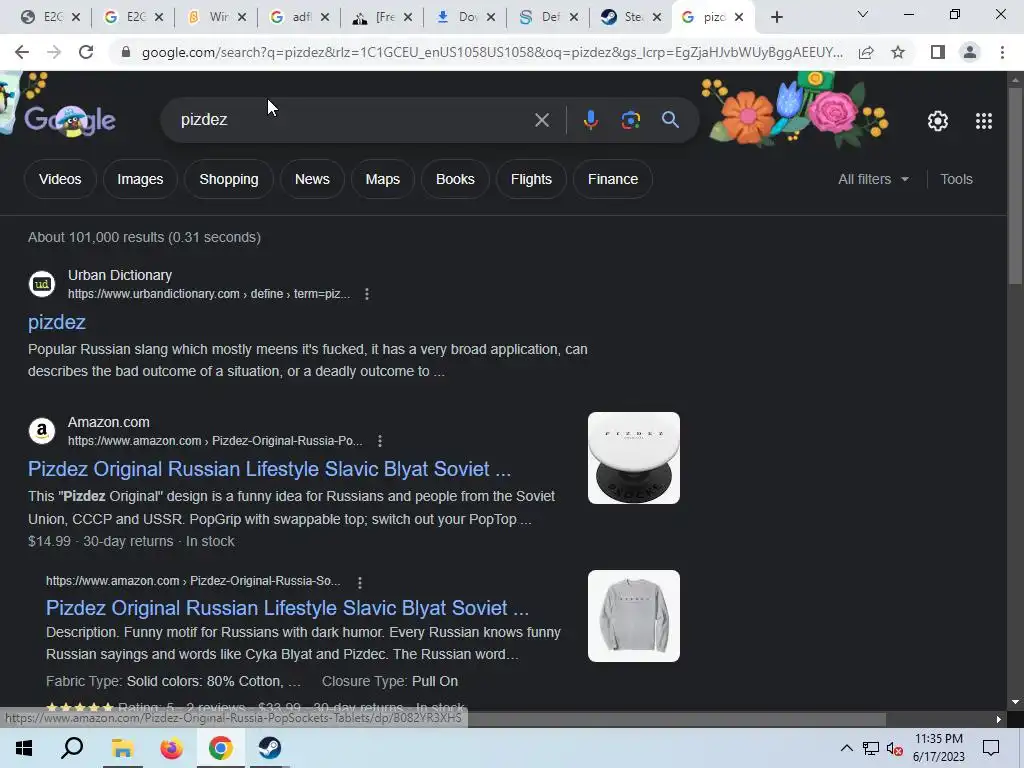The image size is (1024, 768).
Task: Launch Firefox from the taskbar
Action: 172,748
